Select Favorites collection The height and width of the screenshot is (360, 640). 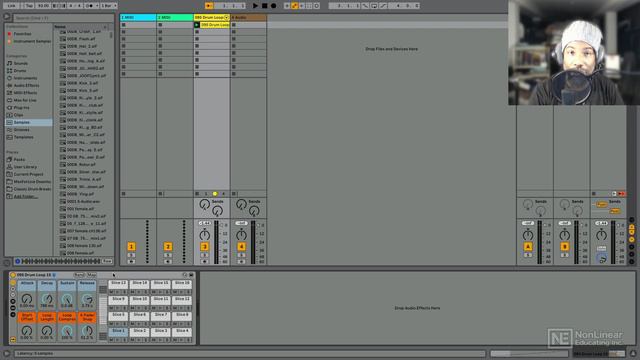[22, 34]
